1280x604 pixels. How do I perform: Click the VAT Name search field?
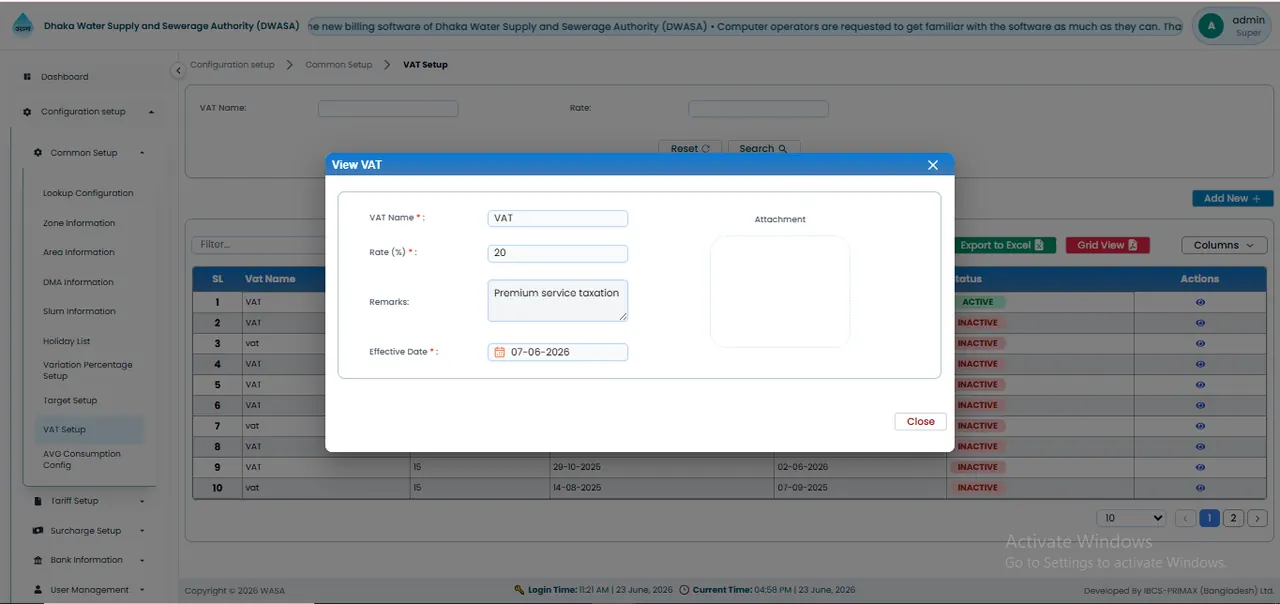coord(388,108)
